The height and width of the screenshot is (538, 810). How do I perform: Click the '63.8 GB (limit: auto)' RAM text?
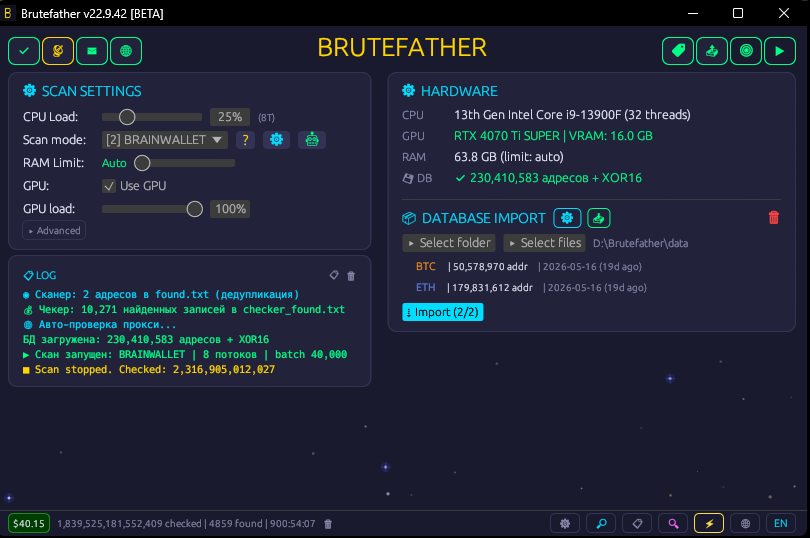509,157
